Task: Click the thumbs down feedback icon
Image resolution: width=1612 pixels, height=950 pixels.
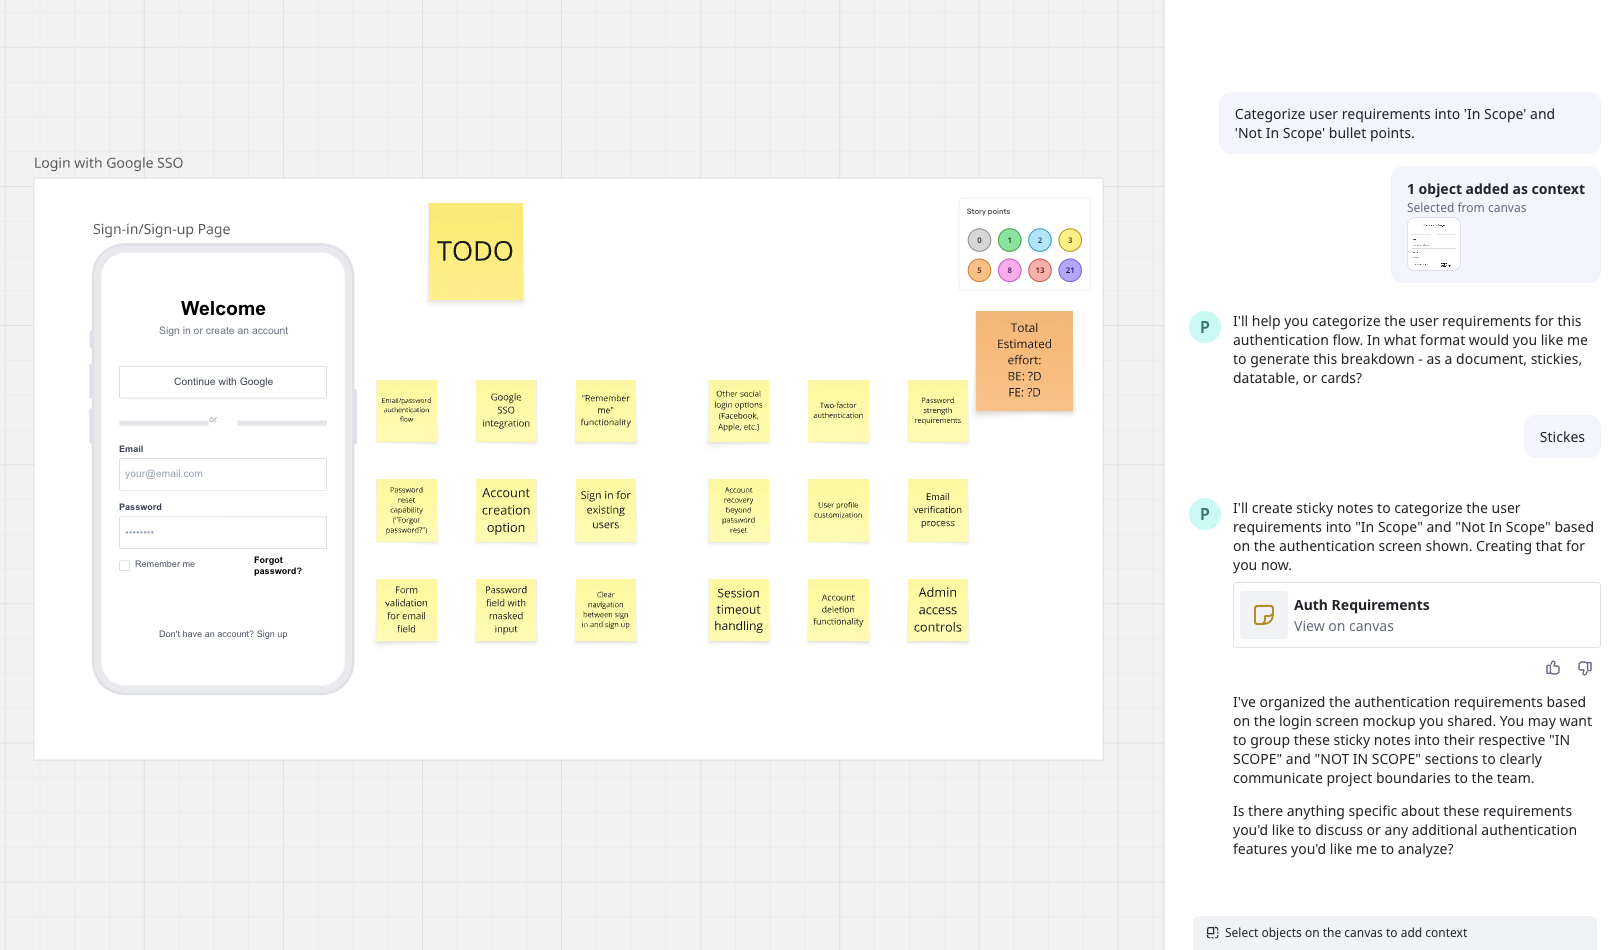Action: click(x=1585, y=668)
